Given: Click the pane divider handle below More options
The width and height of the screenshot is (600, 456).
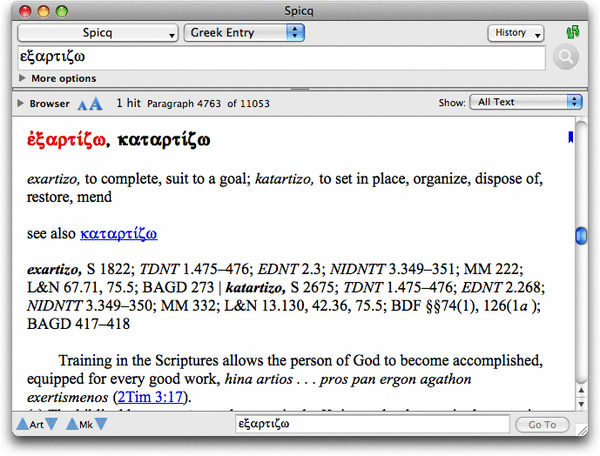Looking at the screenshot, I should tap(300, 90).
